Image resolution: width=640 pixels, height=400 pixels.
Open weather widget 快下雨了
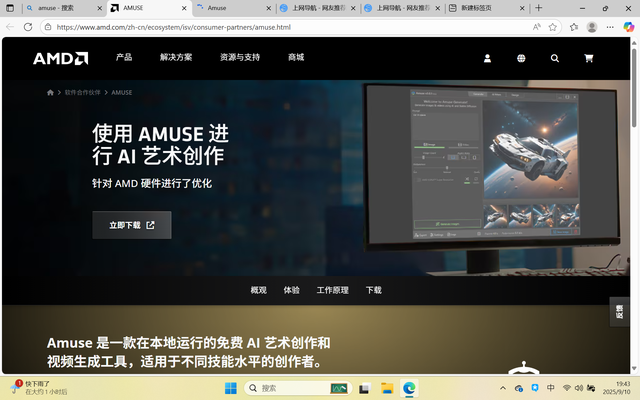pos(38,388)
